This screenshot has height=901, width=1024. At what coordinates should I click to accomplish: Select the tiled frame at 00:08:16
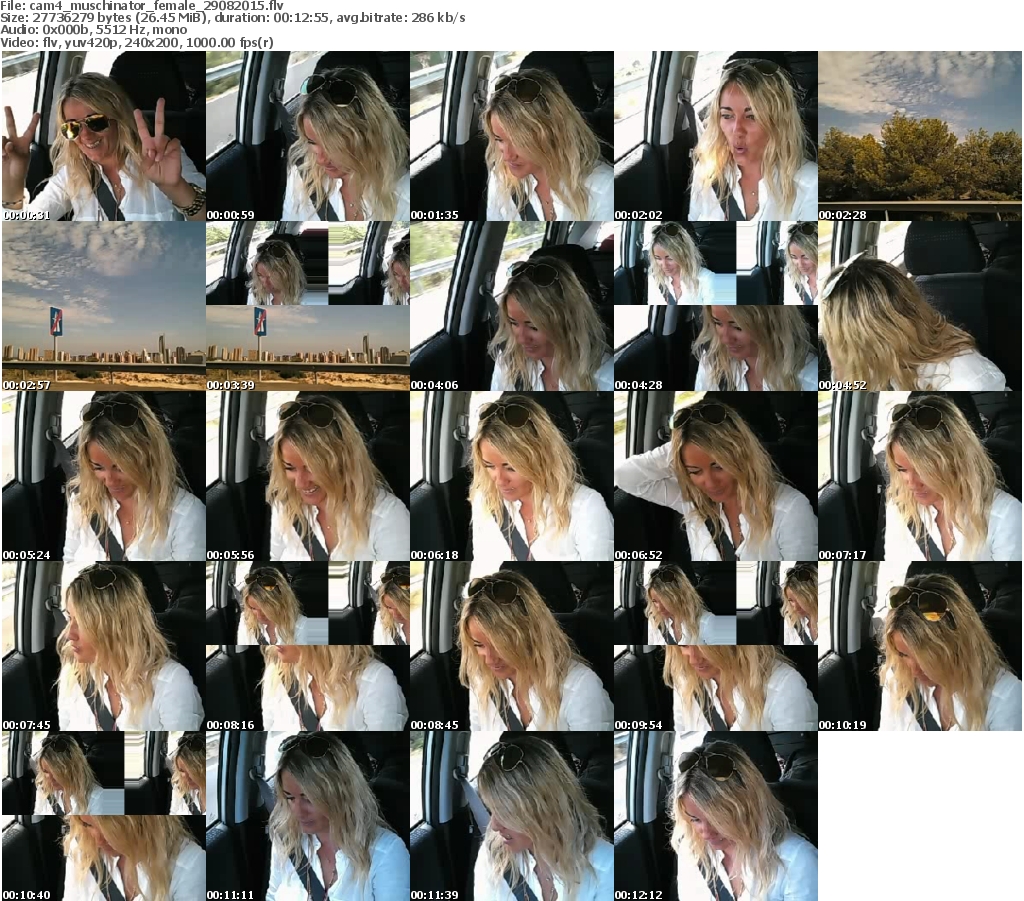point(308,646)
